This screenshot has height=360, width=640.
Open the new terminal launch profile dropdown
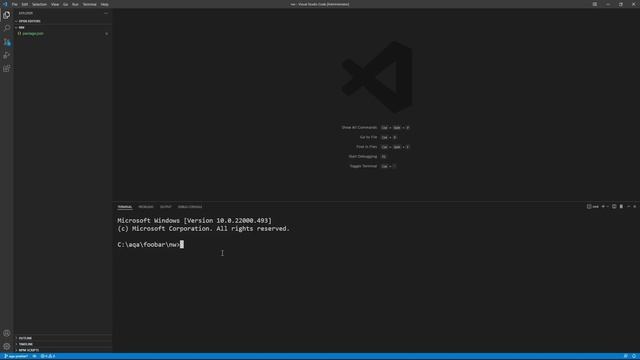click(x=607, y=207)
